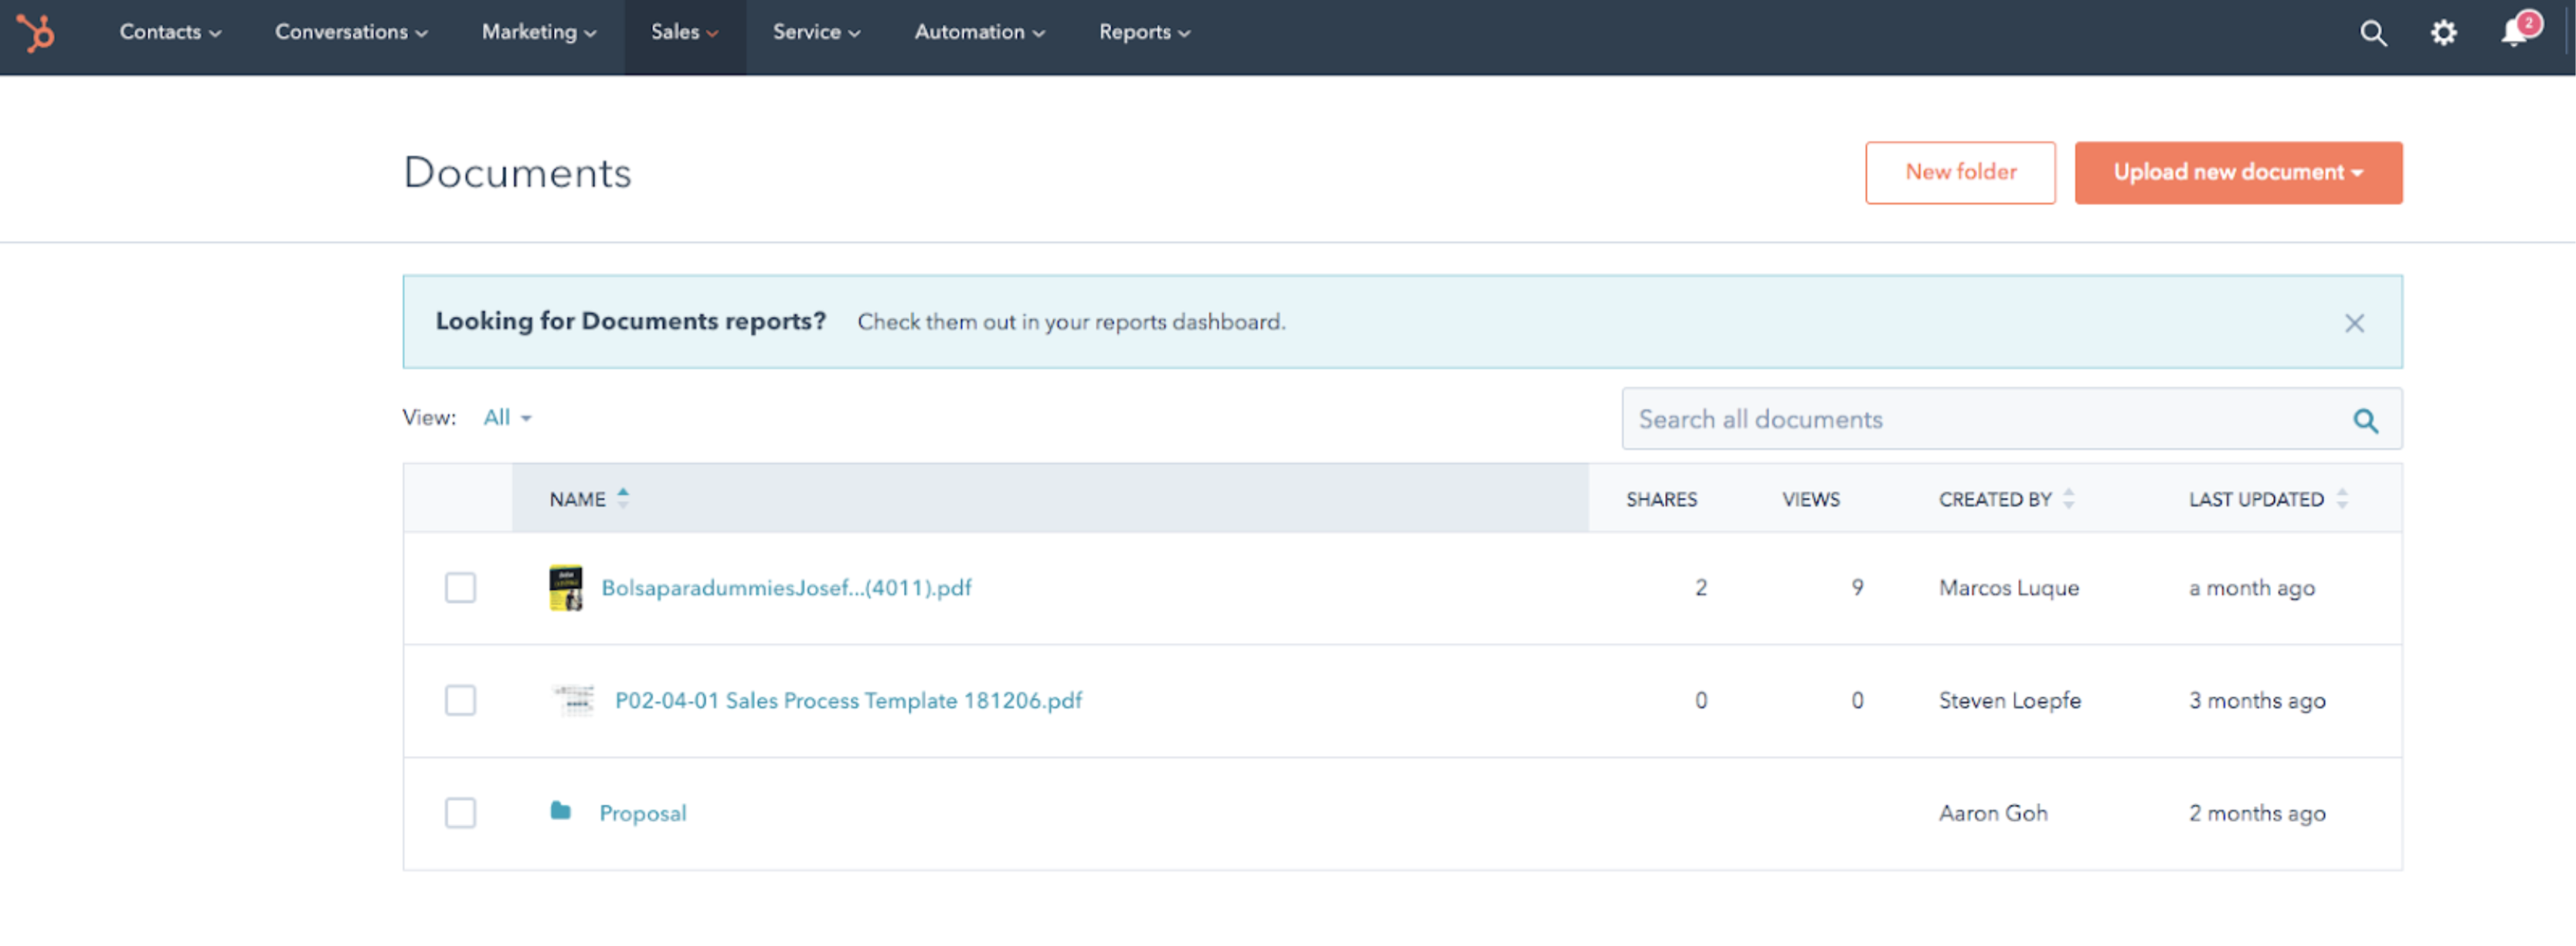Check the Sales Process Template row

460,701
